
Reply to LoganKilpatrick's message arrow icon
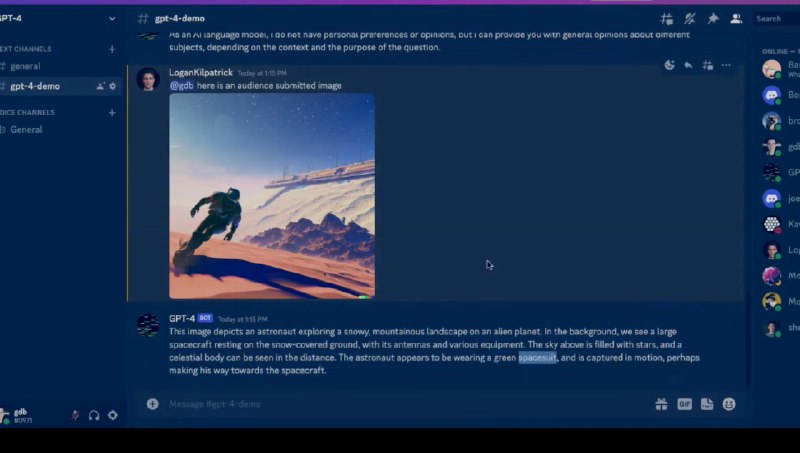coord(688,65)
